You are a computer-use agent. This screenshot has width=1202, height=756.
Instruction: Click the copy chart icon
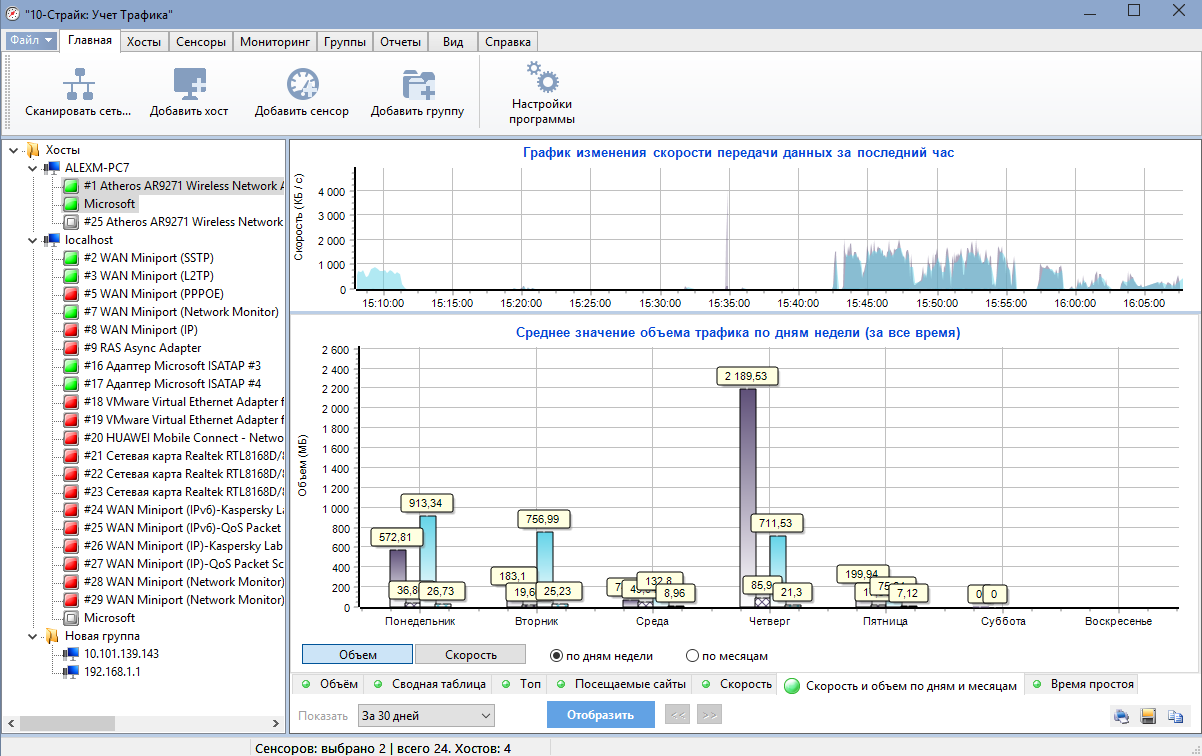point(1175,715)
